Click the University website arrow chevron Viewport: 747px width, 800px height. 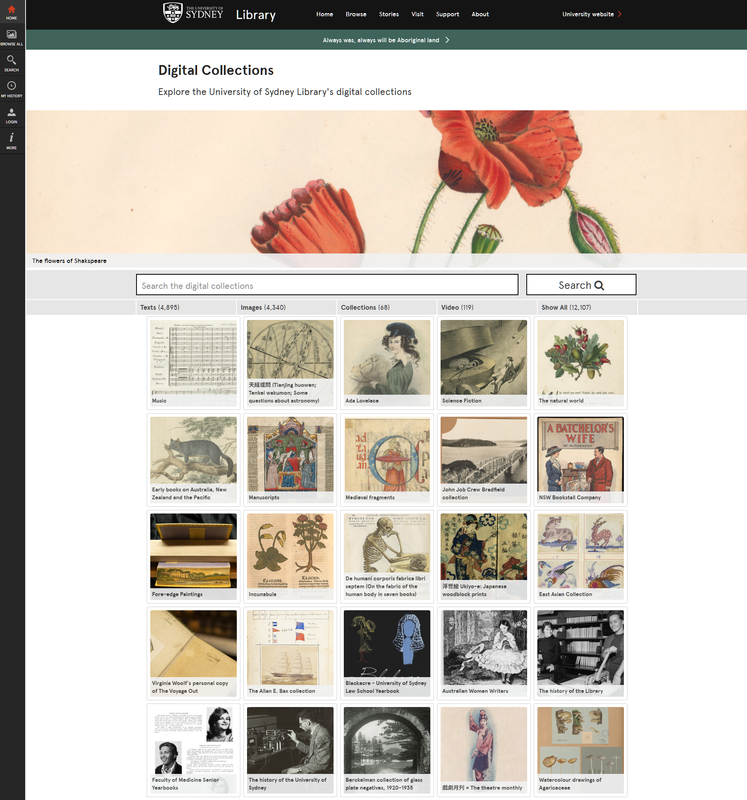point(619,14)
